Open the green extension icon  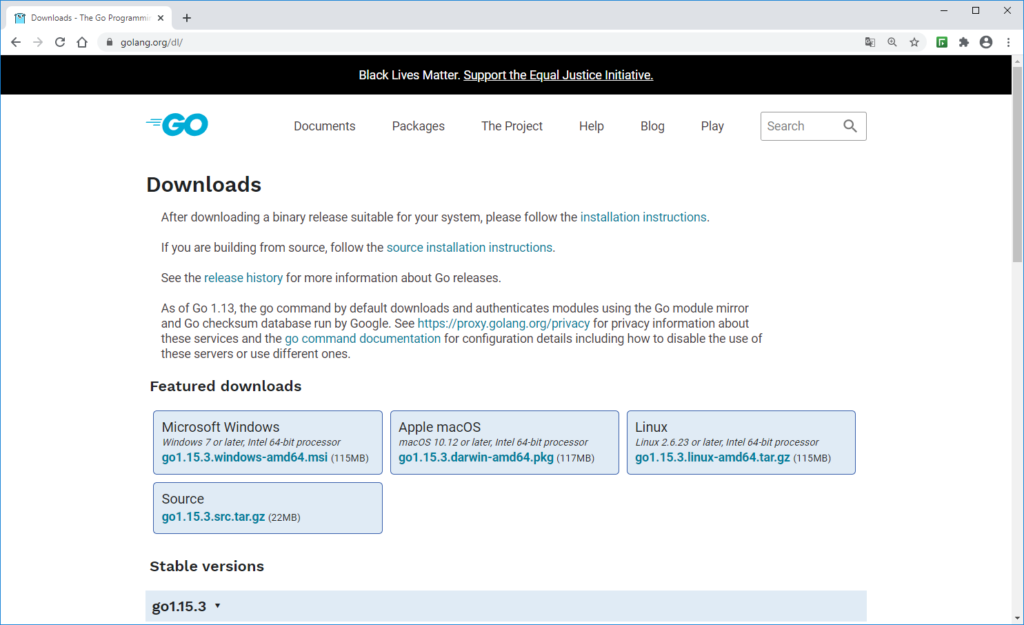pos(942,42)
